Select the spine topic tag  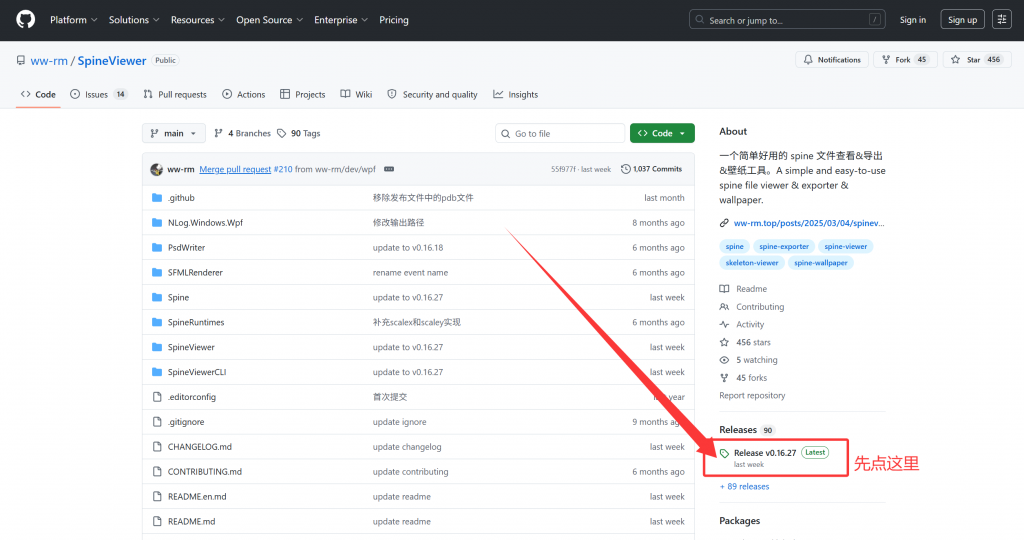[x=734, y=246]
